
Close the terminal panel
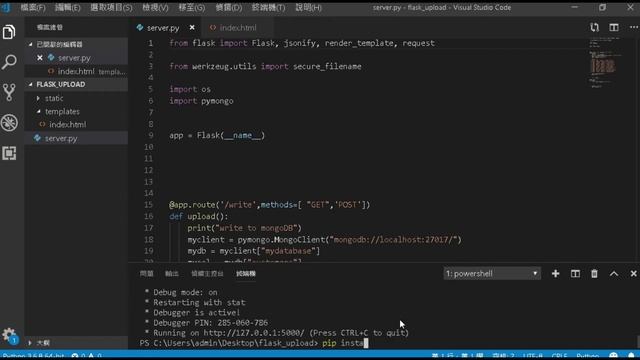633,273
